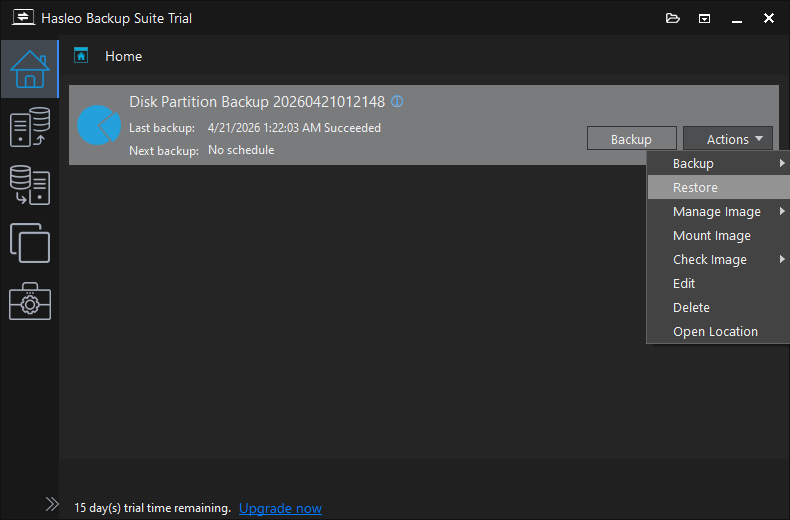
Task: Toggle the Actions dropdown button
Action: click(728, 139)
